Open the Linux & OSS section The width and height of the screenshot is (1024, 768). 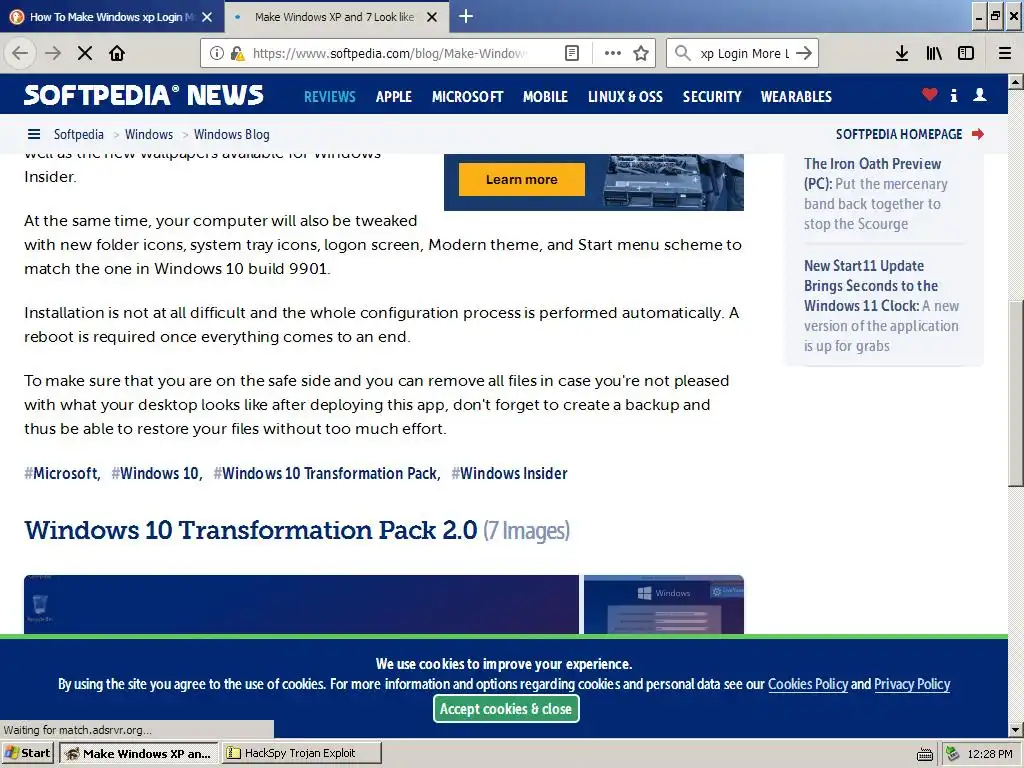(626, 97)
